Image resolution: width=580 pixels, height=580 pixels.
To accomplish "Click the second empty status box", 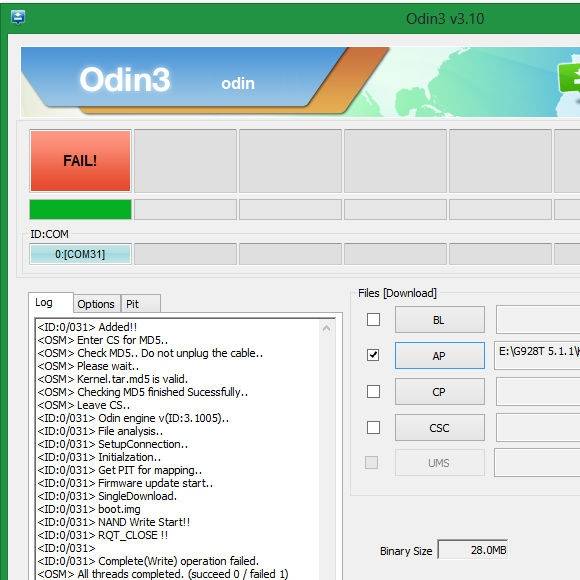I will (290, 161).
